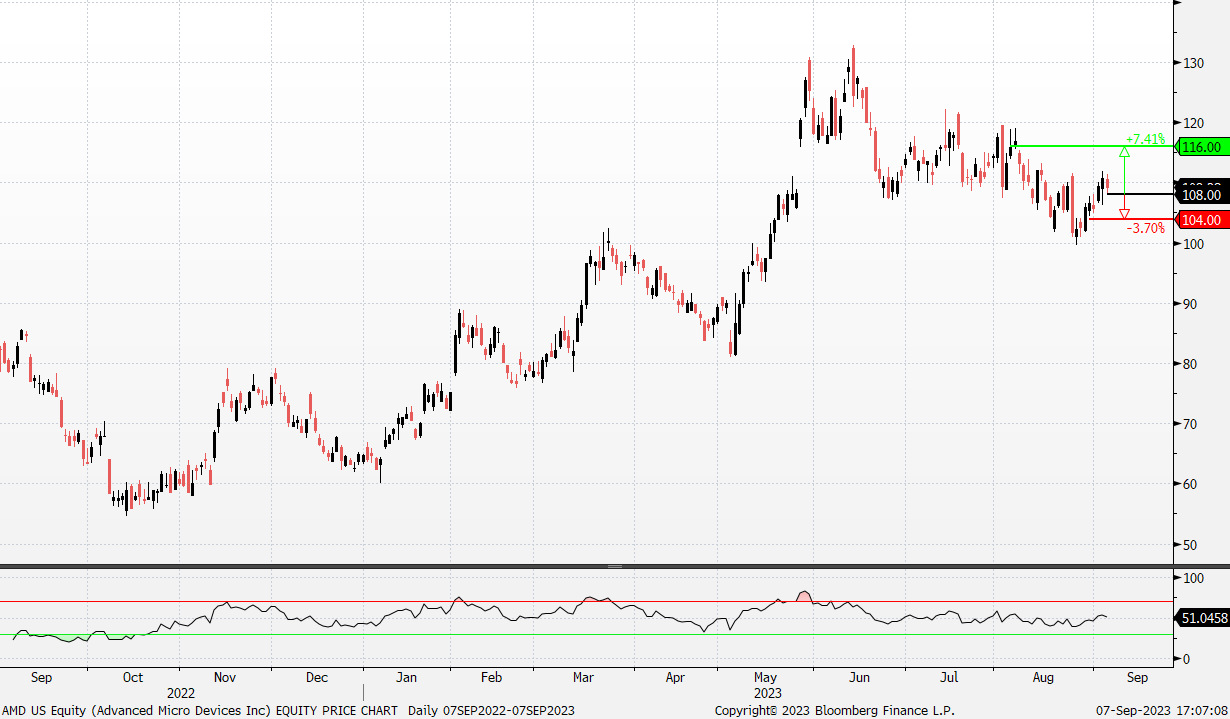1230x719 pixels.
Task: Click the 90 price axis label
Action: tap(1190, 304)
